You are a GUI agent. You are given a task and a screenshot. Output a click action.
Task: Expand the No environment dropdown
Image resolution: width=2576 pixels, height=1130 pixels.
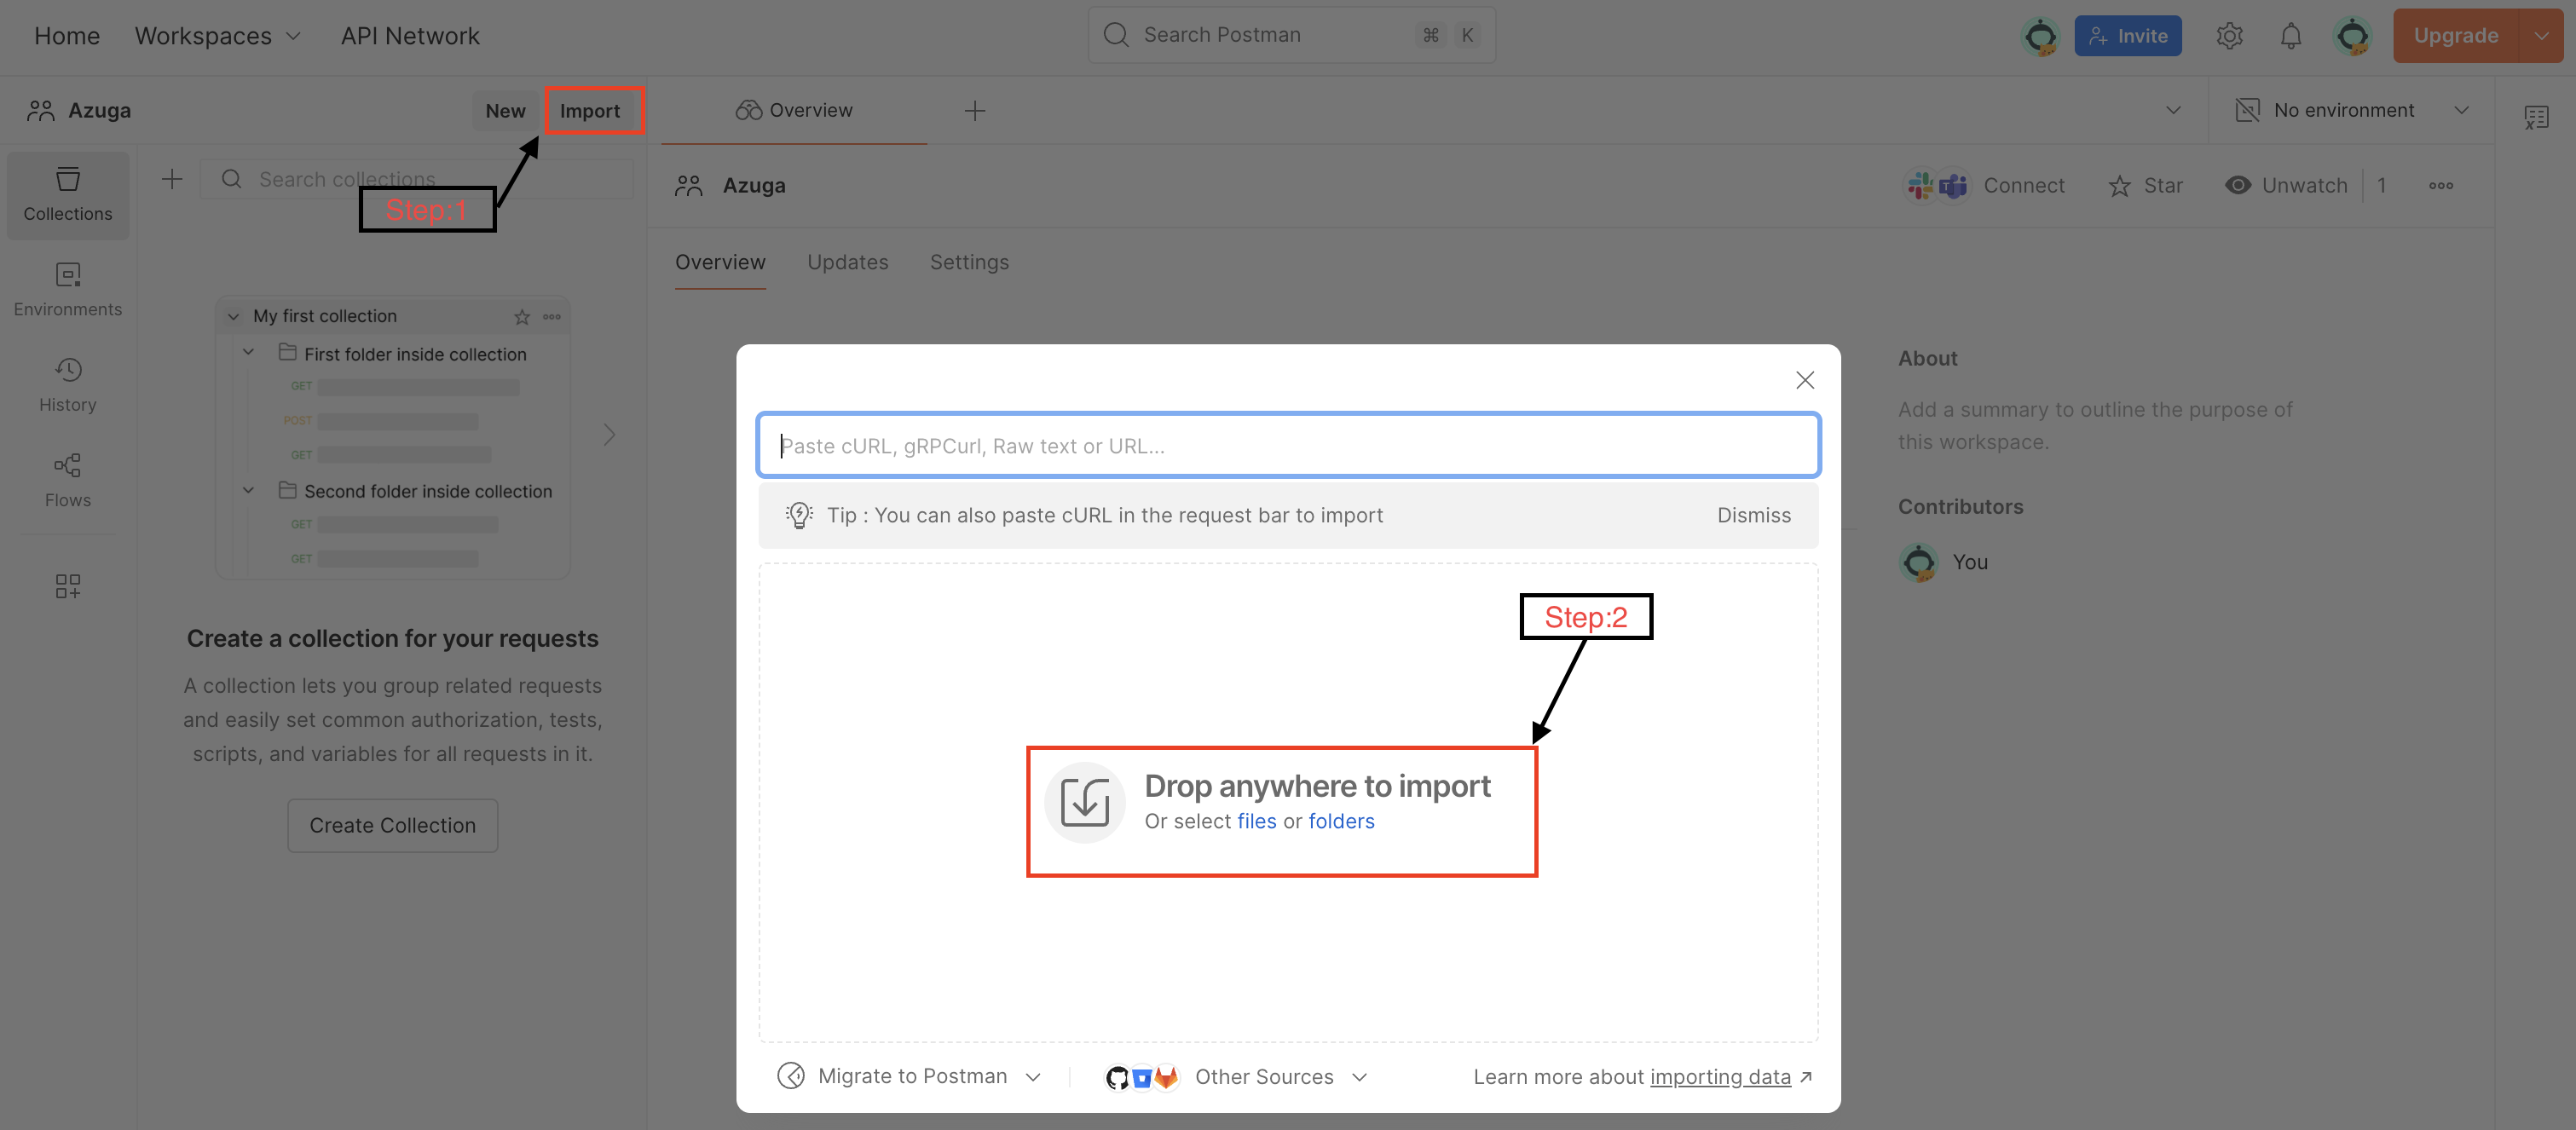[2352, 111]
